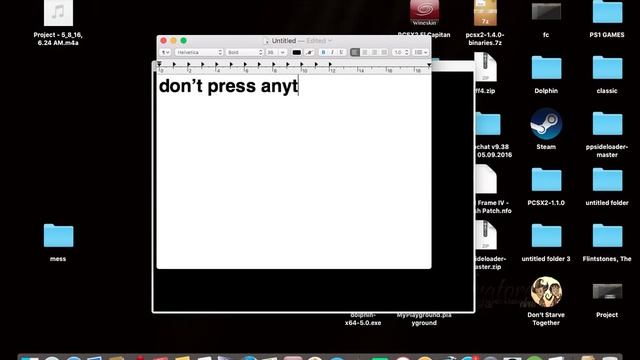Select the mess folder on the desktop
Screen dimensions: 640x360
pos(58,236)
